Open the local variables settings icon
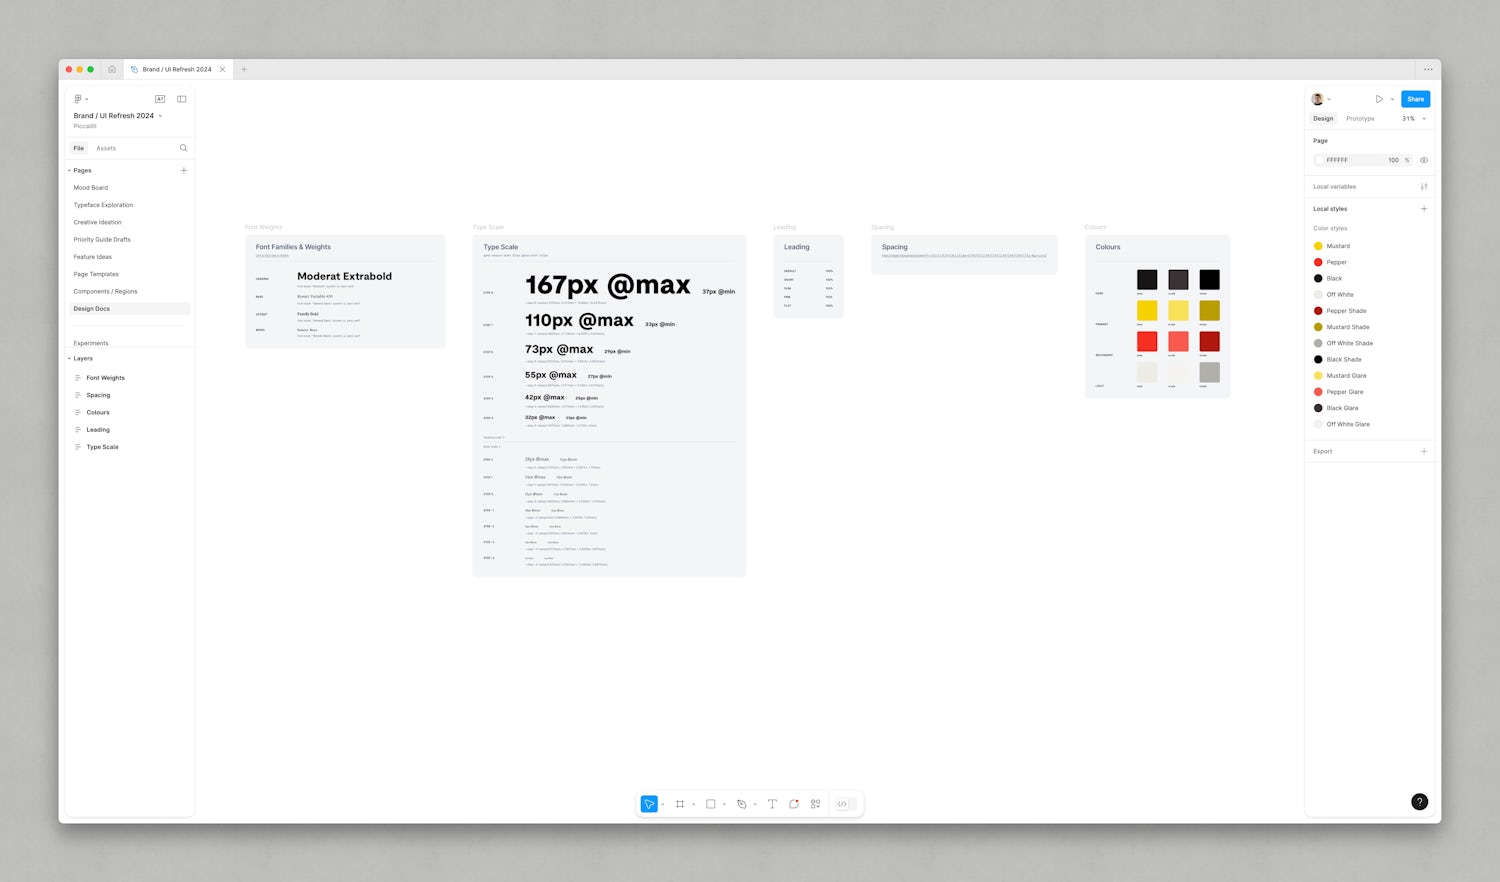The height and width of the screenshot is (882, 1500). [x=1424, y=187]
